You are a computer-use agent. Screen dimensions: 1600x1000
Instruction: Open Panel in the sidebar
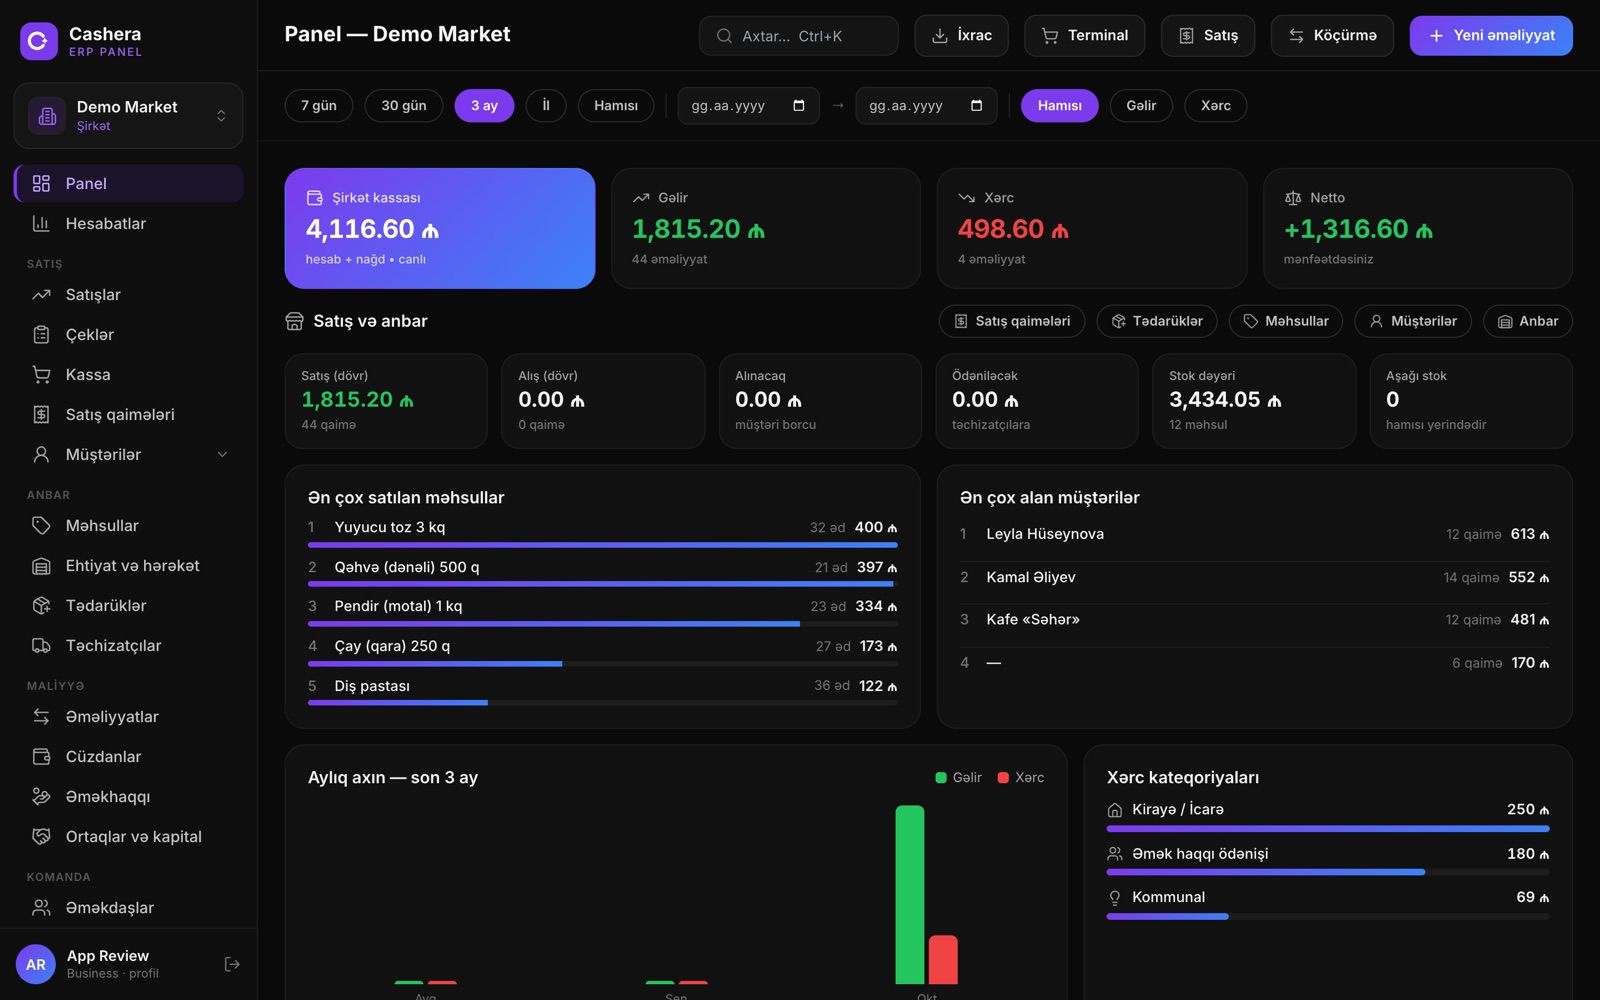pyautogui.click(x=128, y=183)
